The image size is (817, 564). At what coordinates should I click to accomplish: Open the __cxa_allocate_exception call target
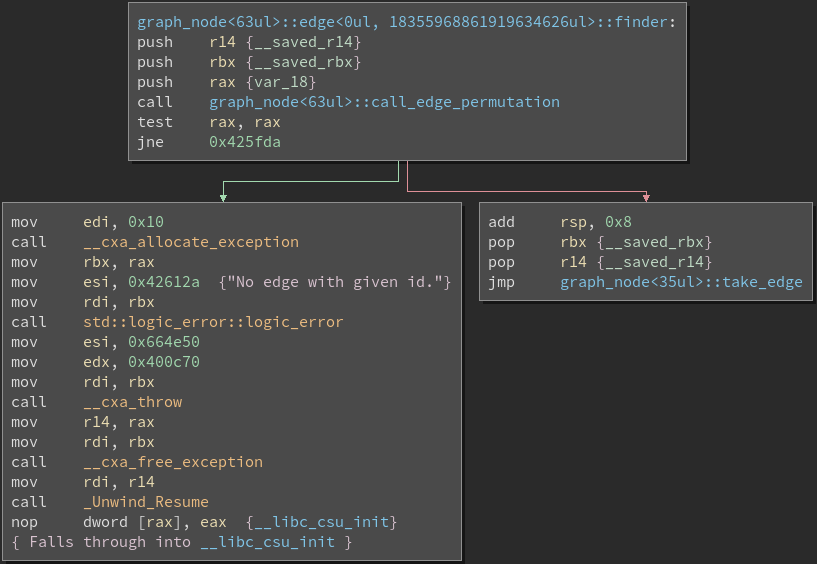pyautogui.click(x=191, y=242)
